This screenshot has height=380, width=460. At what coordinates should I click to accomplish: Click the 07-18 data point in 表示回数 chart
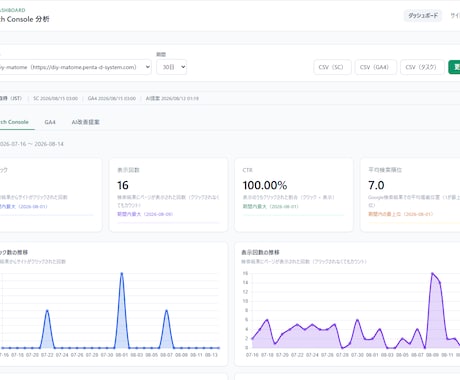click(x=267, y=320)
